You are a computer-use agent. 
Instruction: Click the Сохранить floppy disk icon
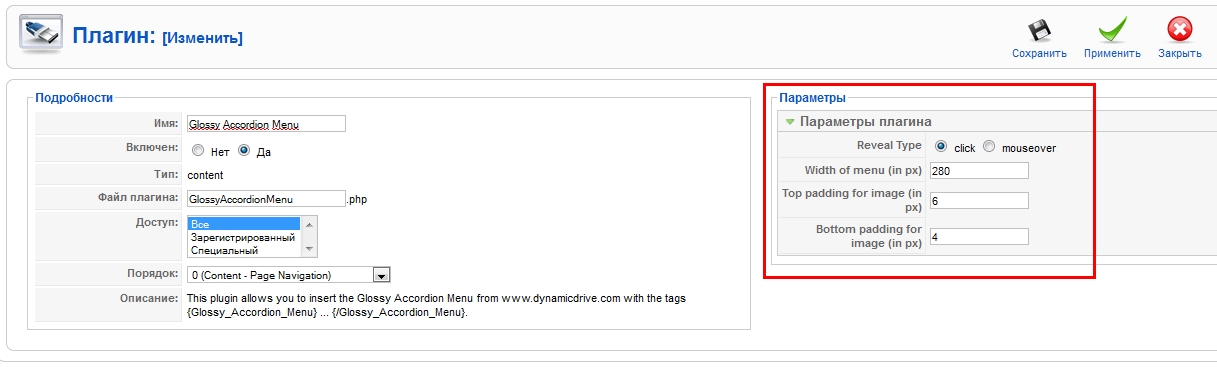[x=1039, y=30]
